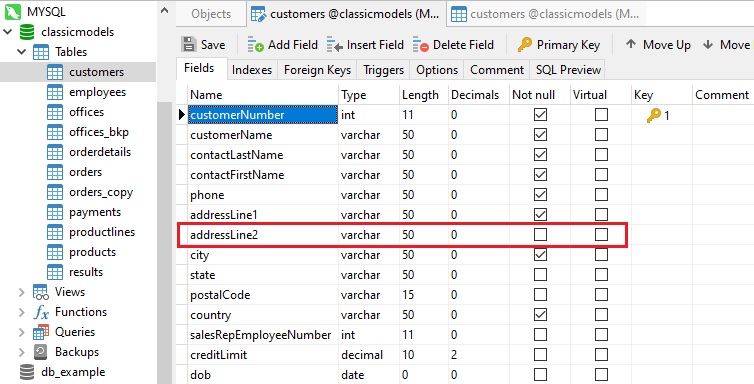Toggle Not null for state field

[540, 274]
